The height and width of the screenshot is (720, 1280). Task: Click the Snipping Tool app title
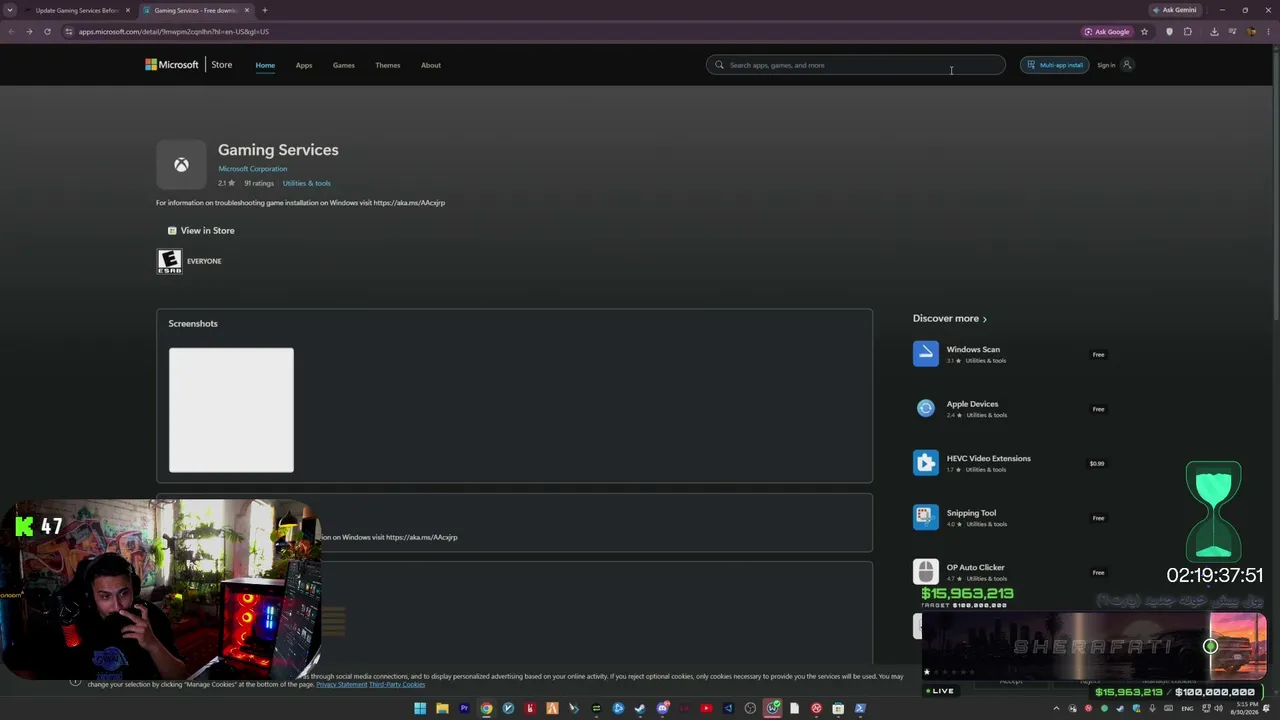pyautogui.click(x=971, y=513)
